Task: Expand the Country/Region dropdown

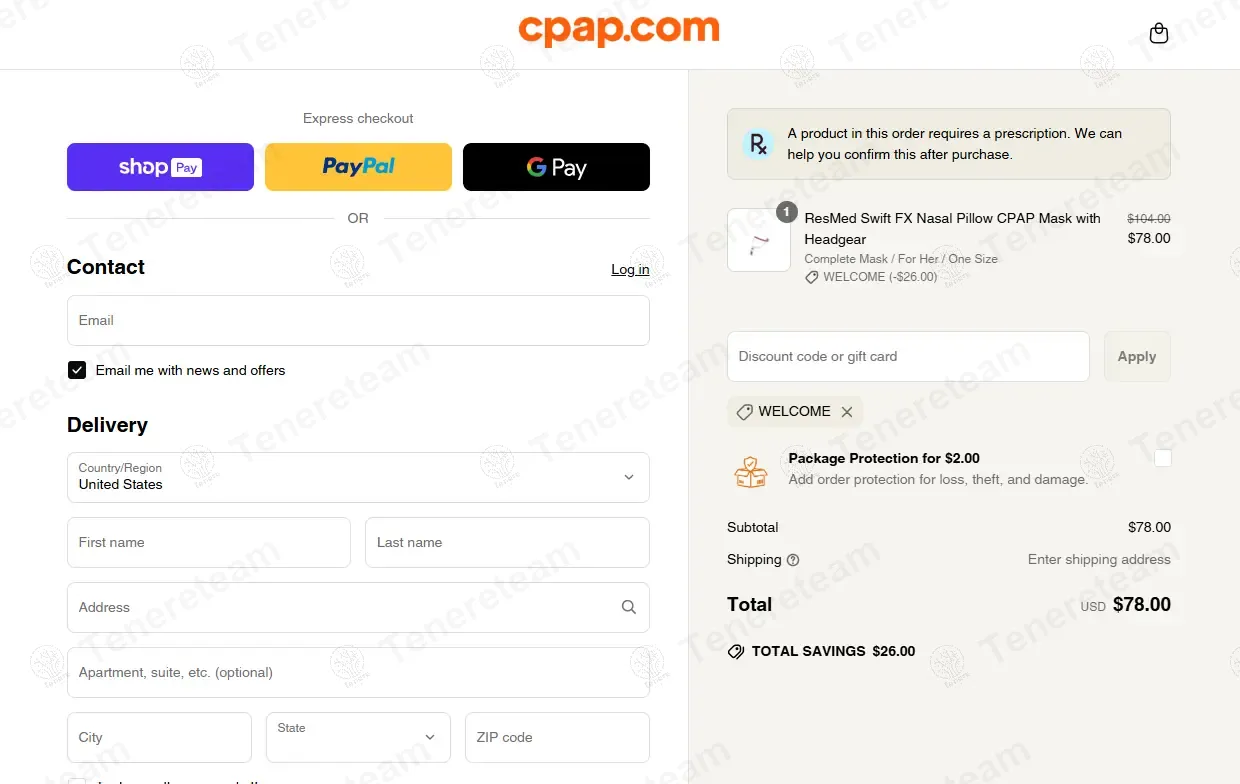Action: click(x=358, y=477)
